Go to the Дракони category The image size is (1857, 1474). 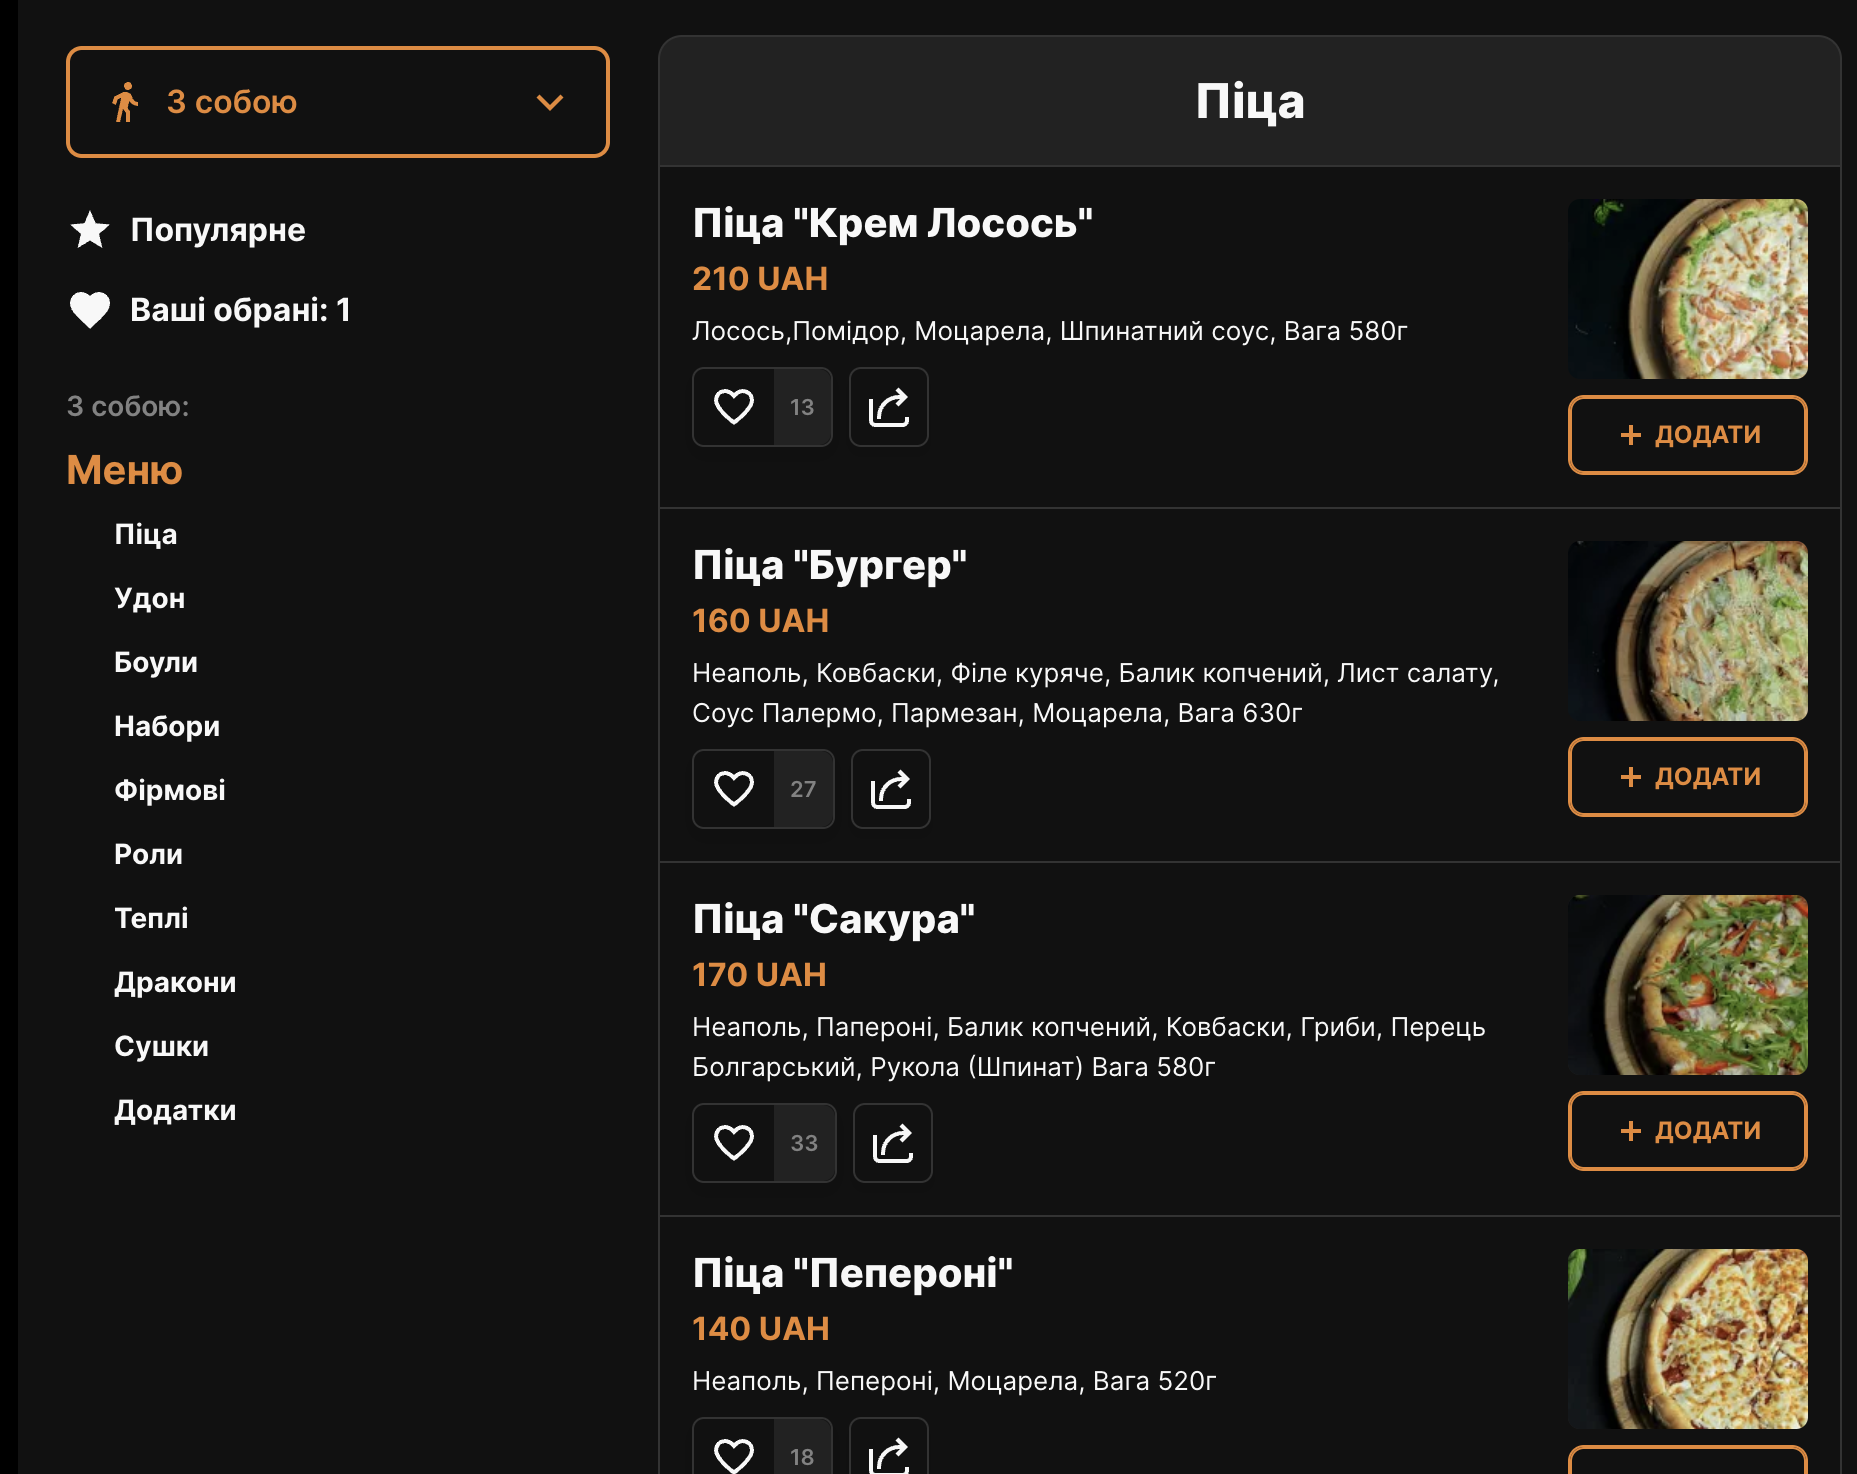tap(175, 982)
